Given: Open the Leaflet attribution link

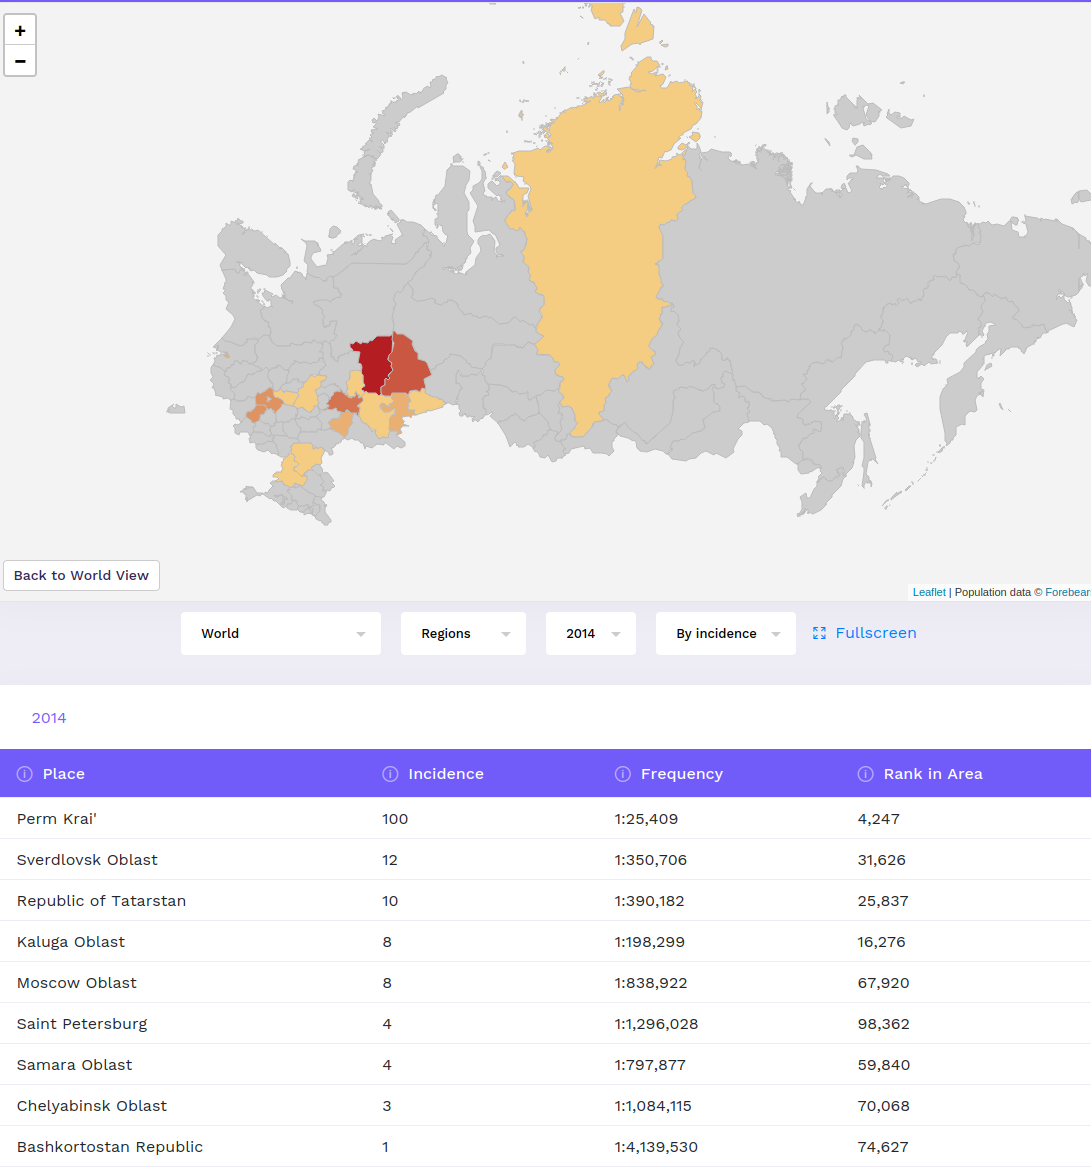Looking at the screenshot, I should pyautogui.click(x=929, y=592).
